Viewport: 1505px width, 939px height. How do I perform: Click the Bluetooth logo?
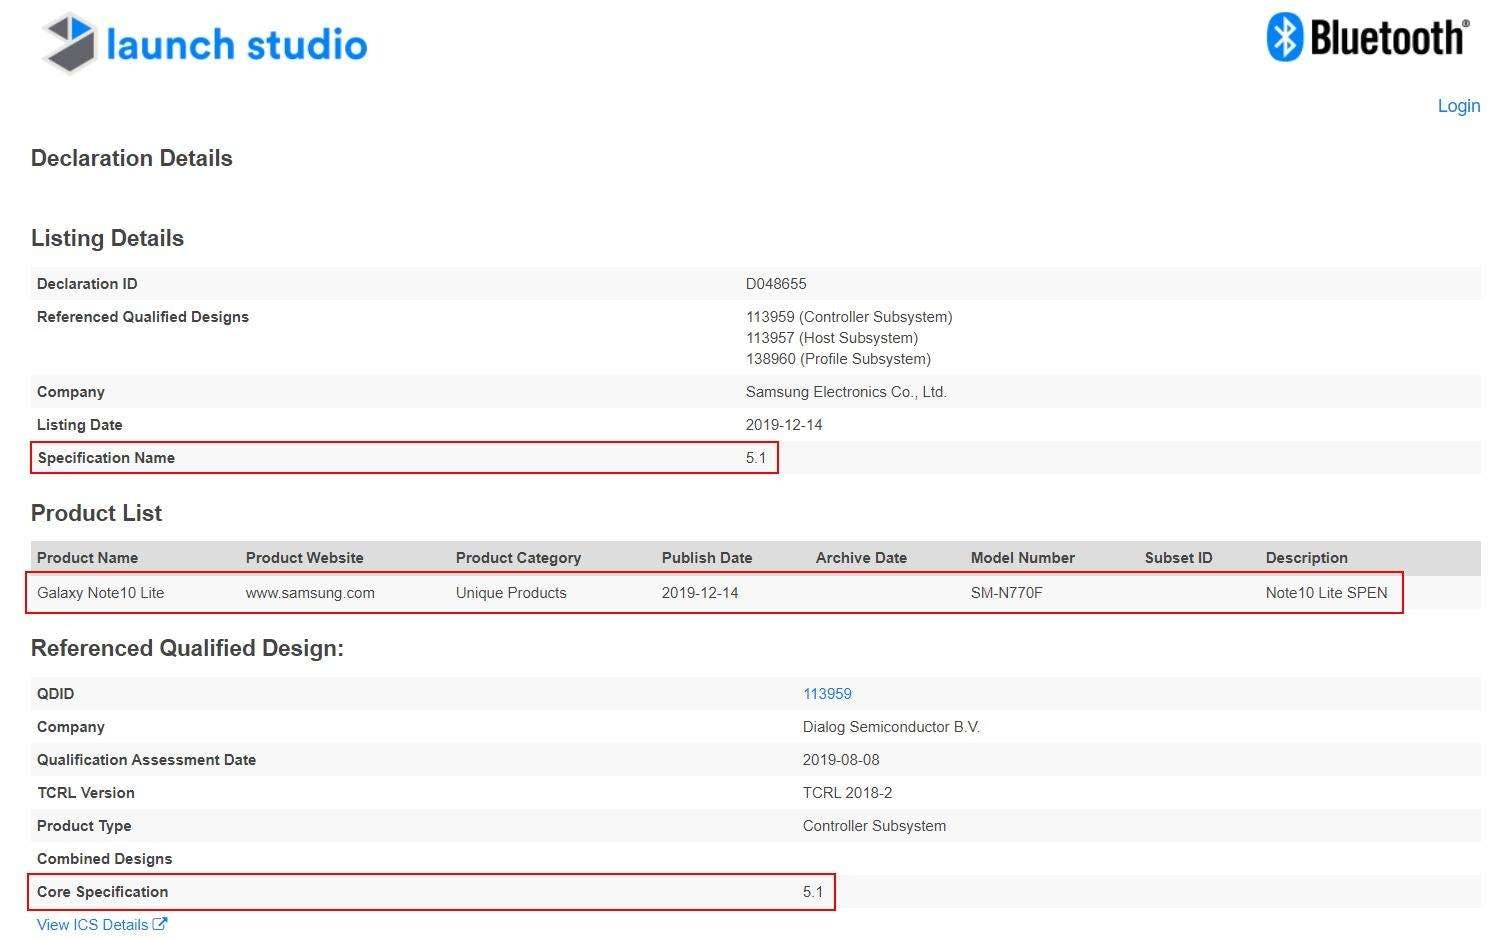[1366, 38]
